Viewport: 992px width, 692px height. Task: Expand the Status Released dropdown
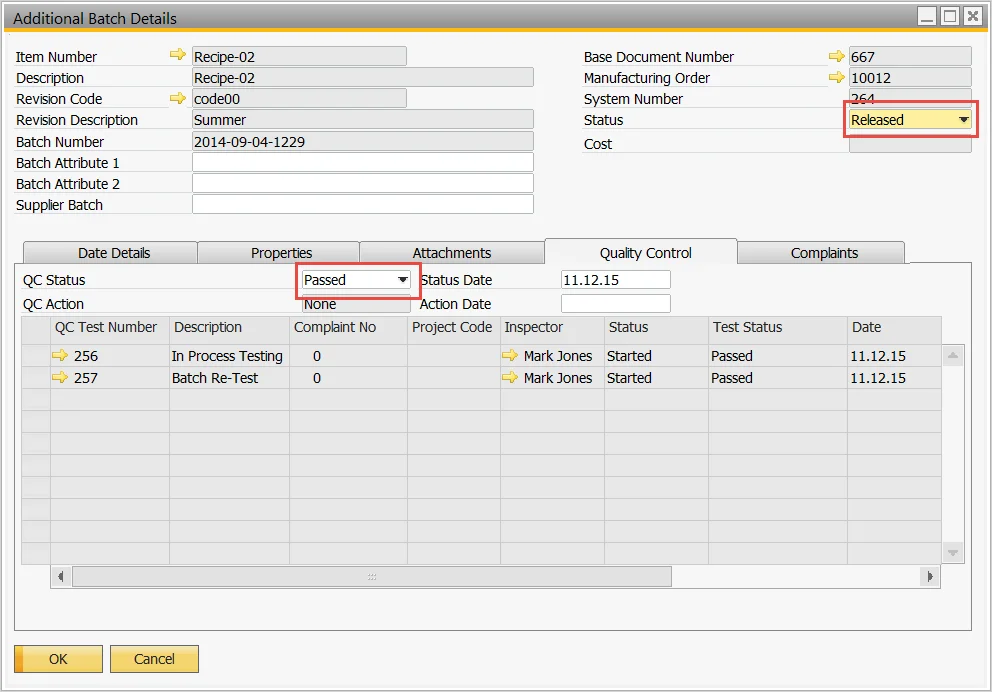(964, 120)
